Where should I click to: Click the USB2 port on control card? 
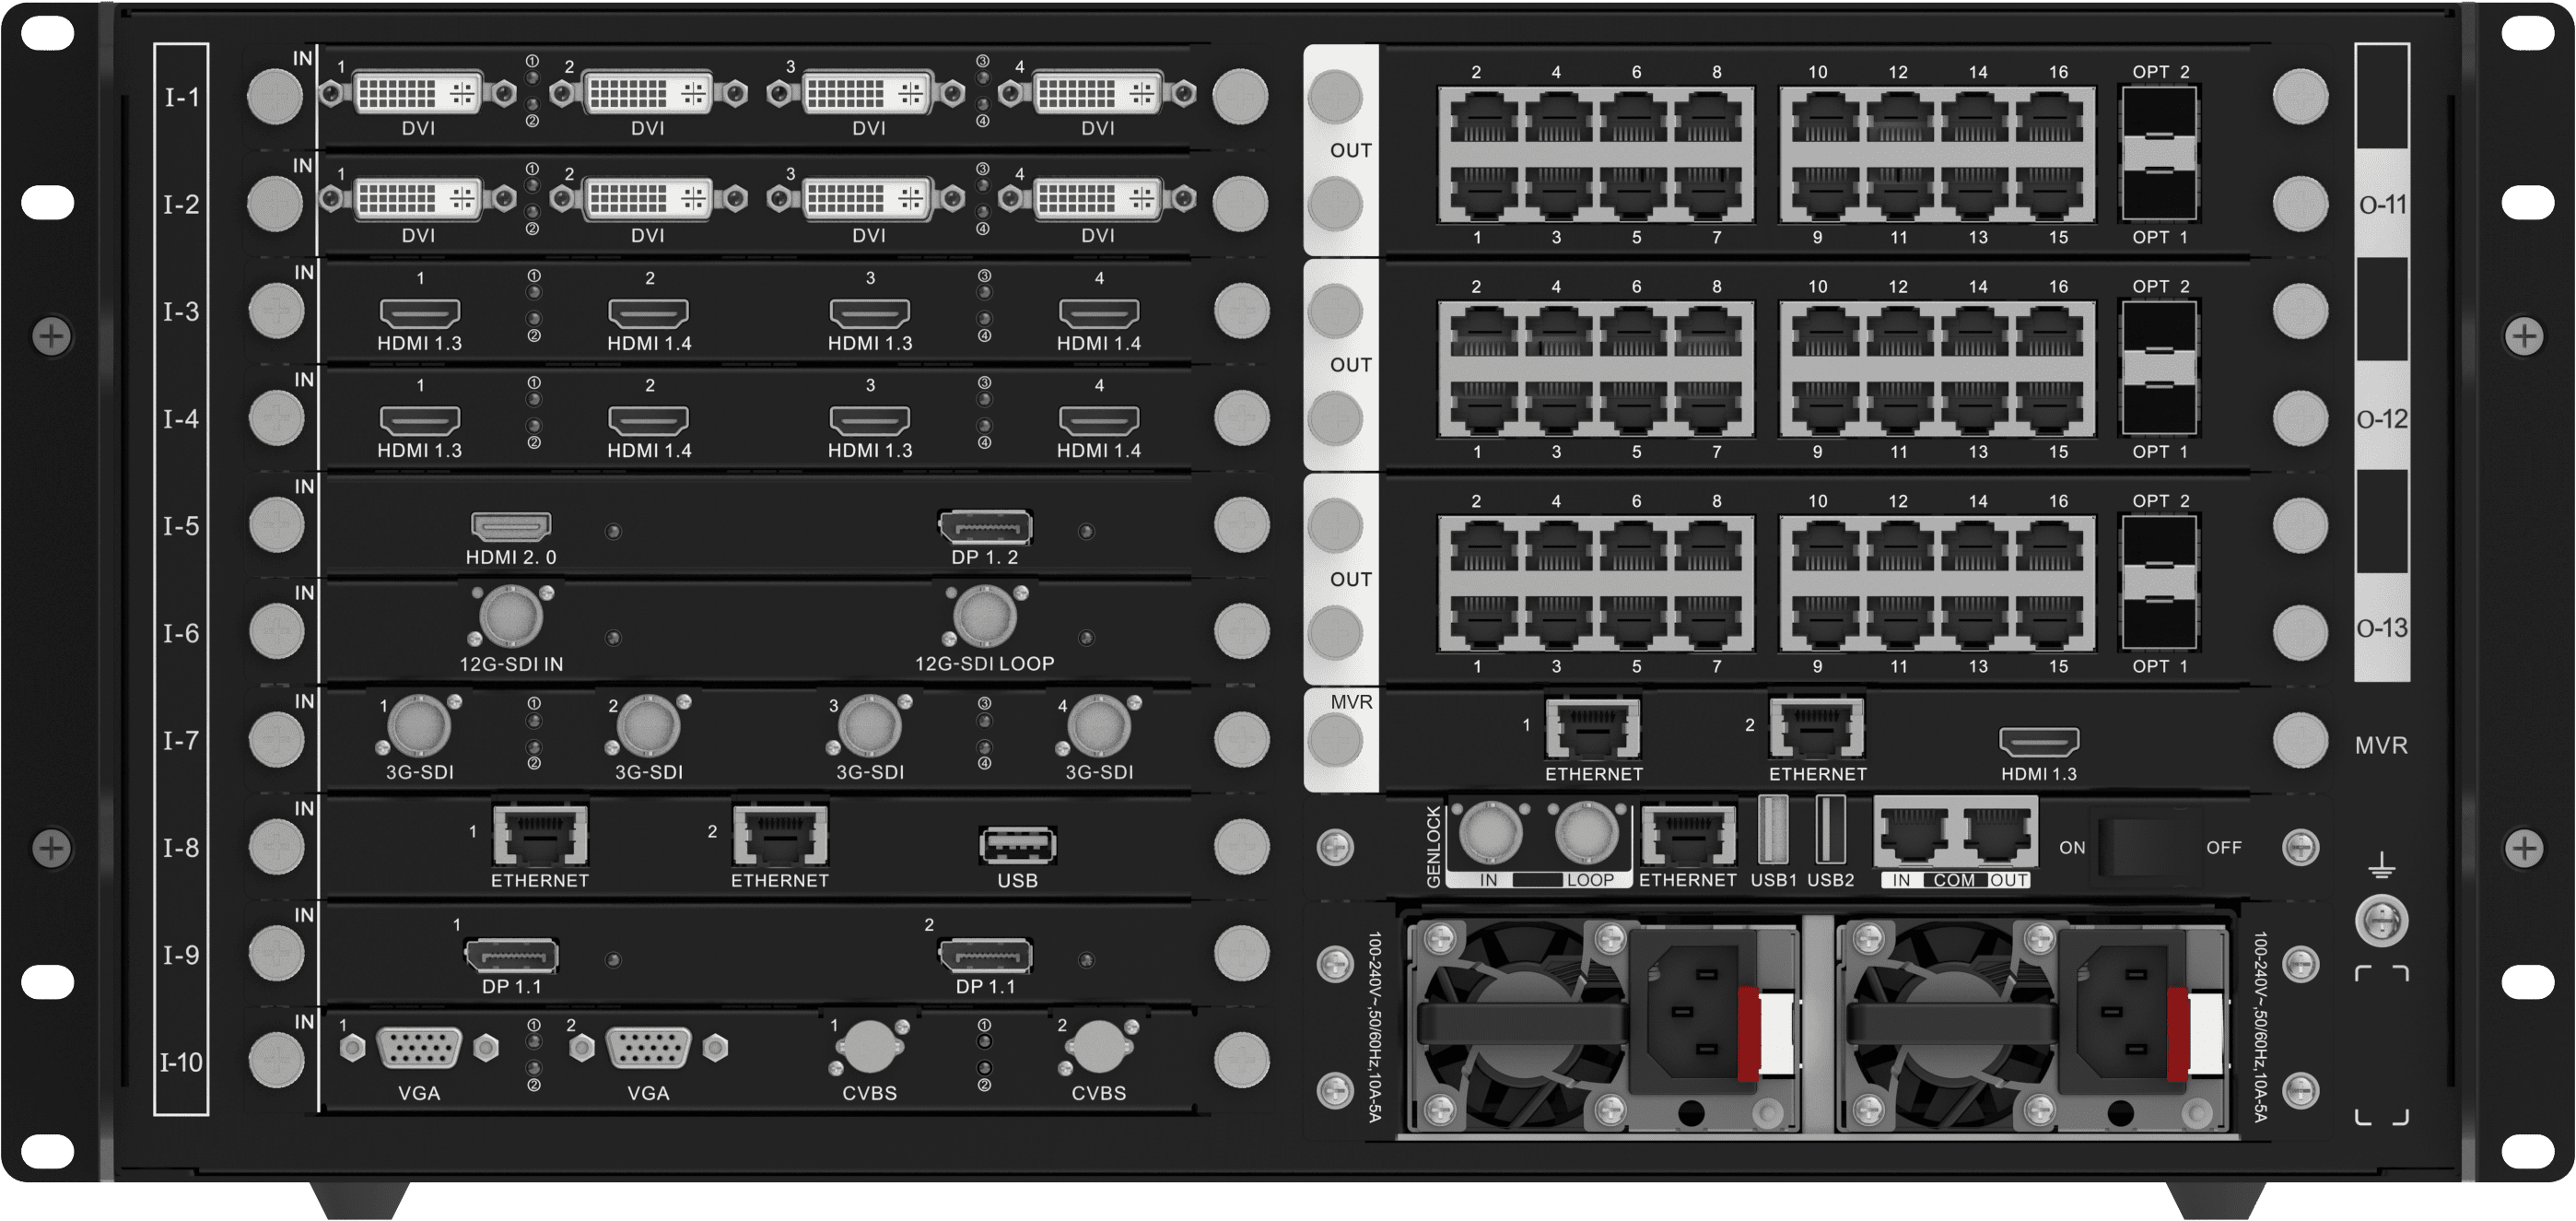[1830, 829]
